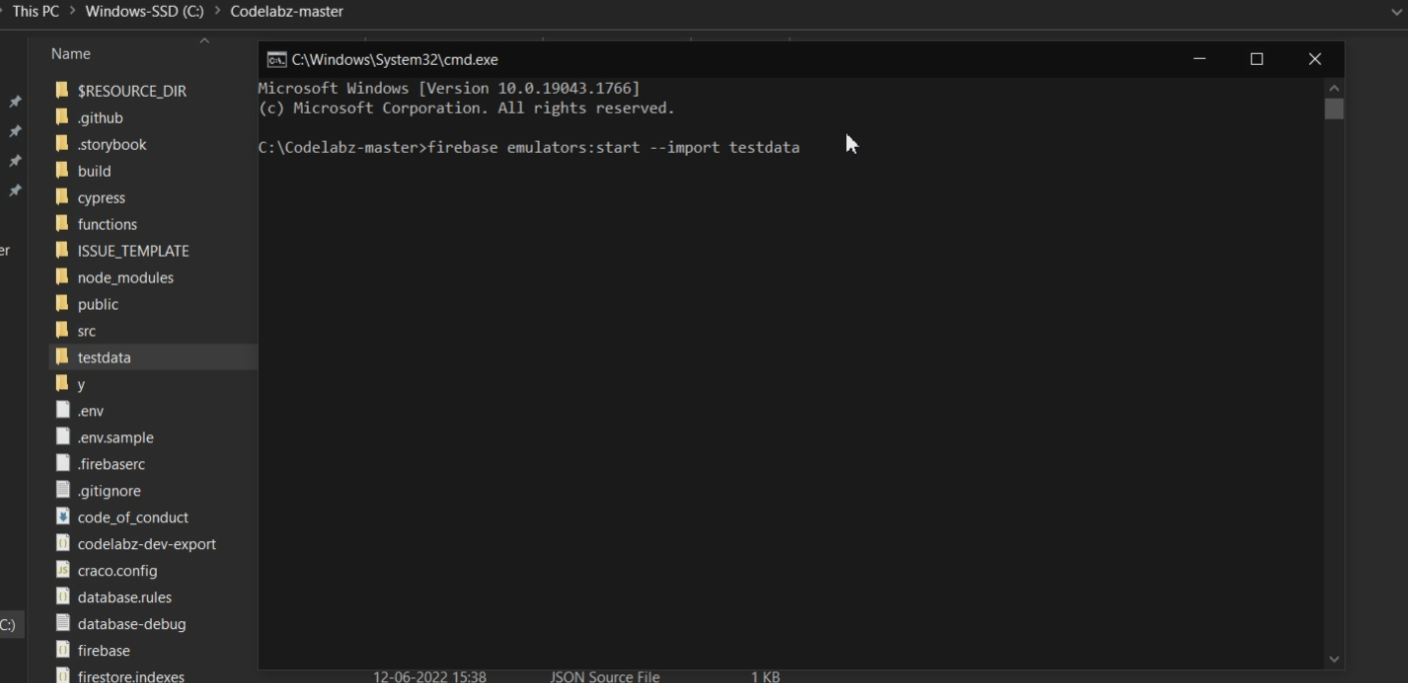The width and height of the screenshot is (1408, 683).
Task: Unpin the first quick access item
Action: (14, 100)
